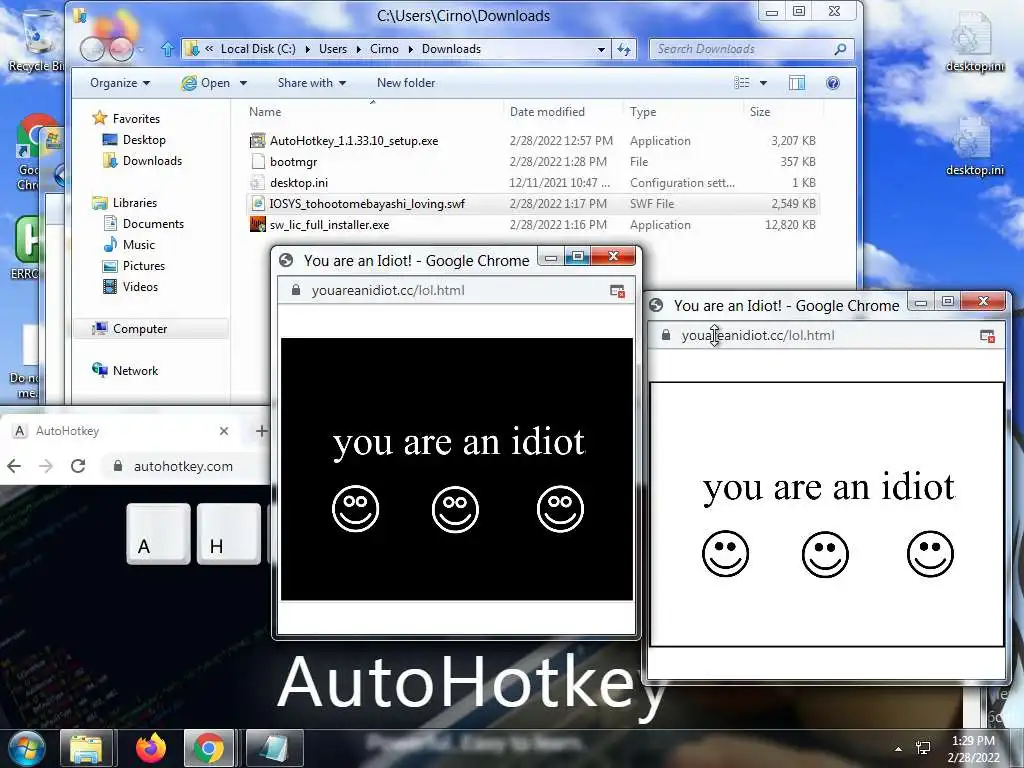This screenshot has height=768, width=1024.
Task: Open the Recycle Bin desktop icon
Action: [36, 40]
